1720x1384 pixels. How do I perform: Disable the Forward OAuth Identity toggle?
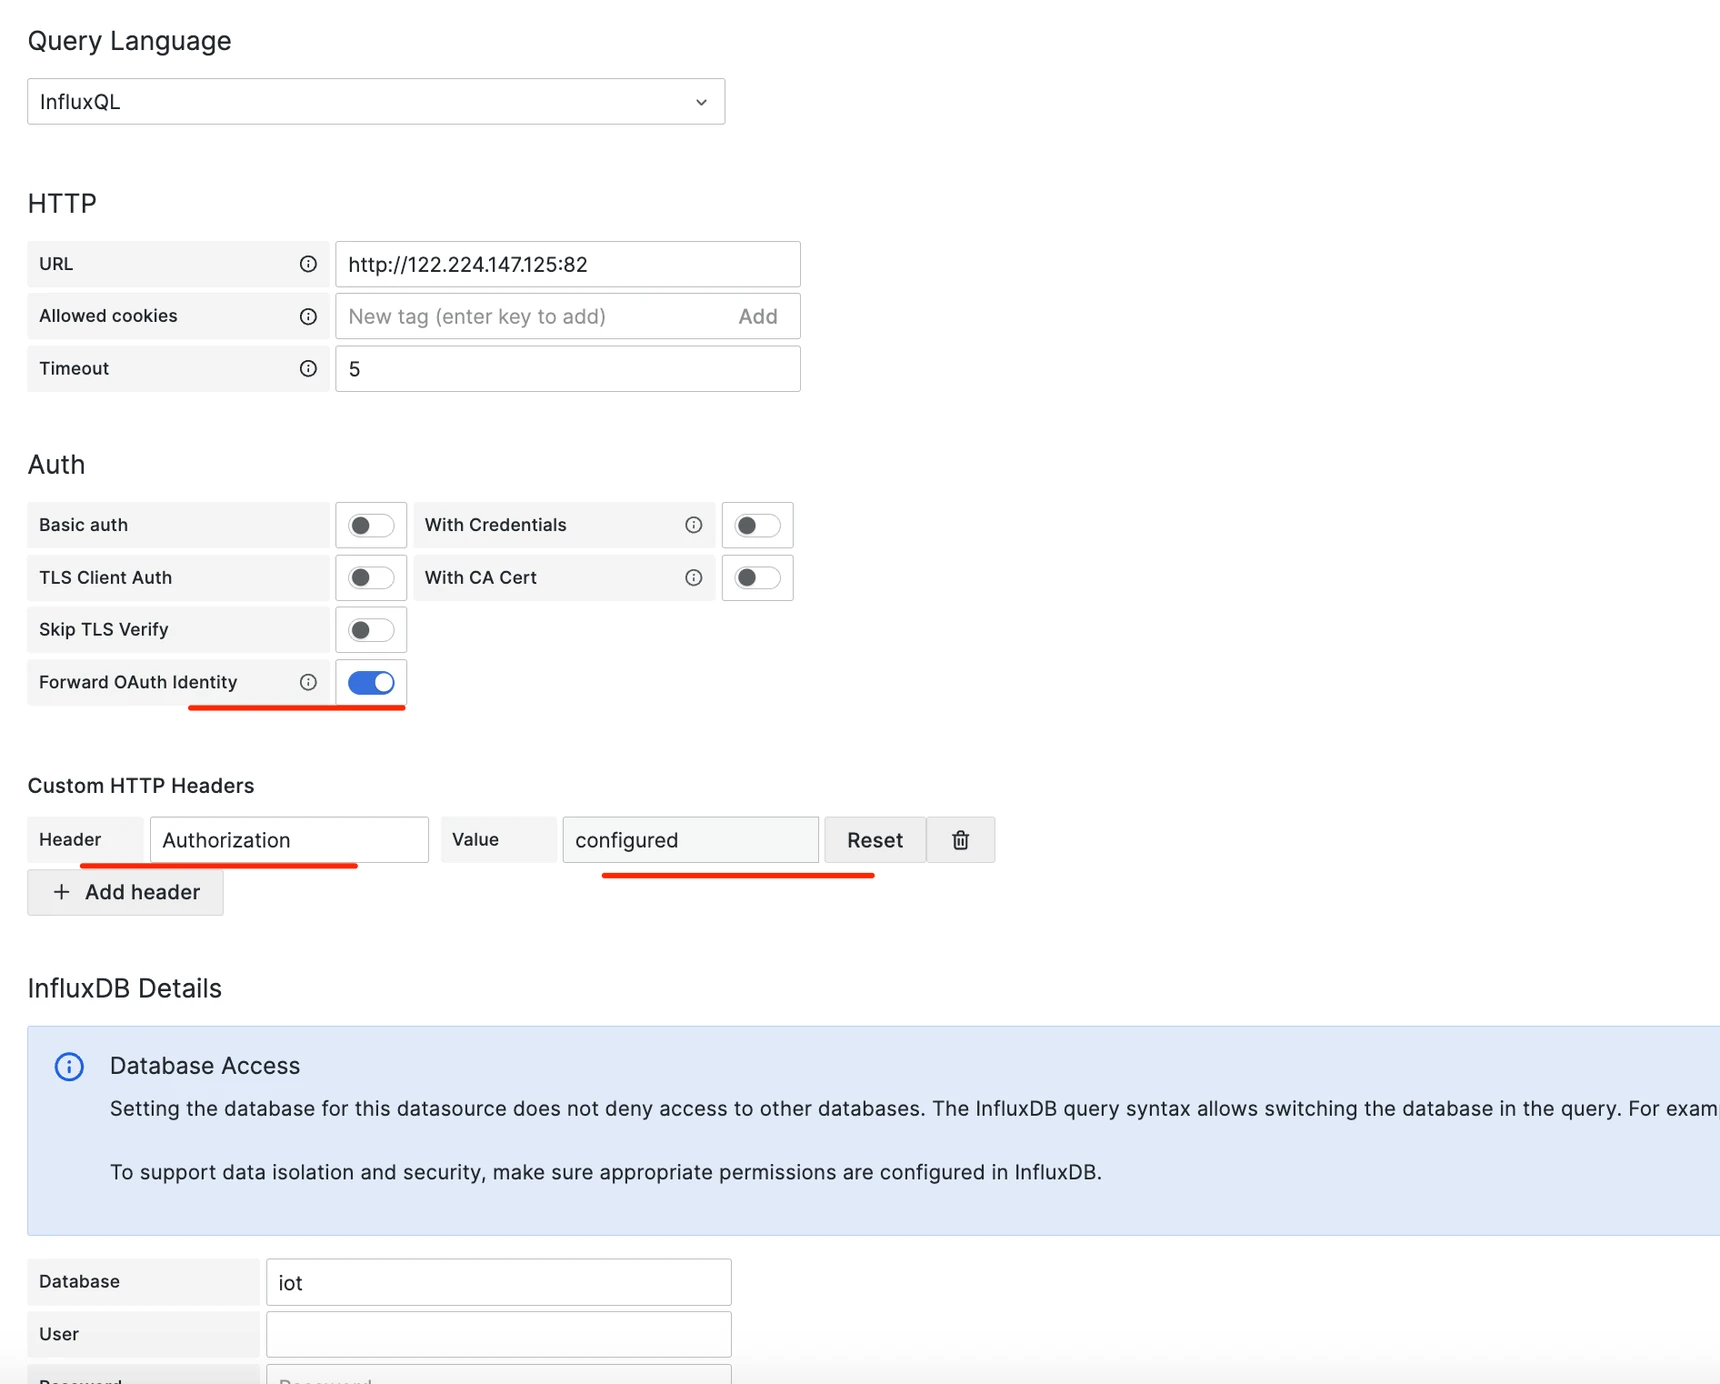tap(371, 682)
